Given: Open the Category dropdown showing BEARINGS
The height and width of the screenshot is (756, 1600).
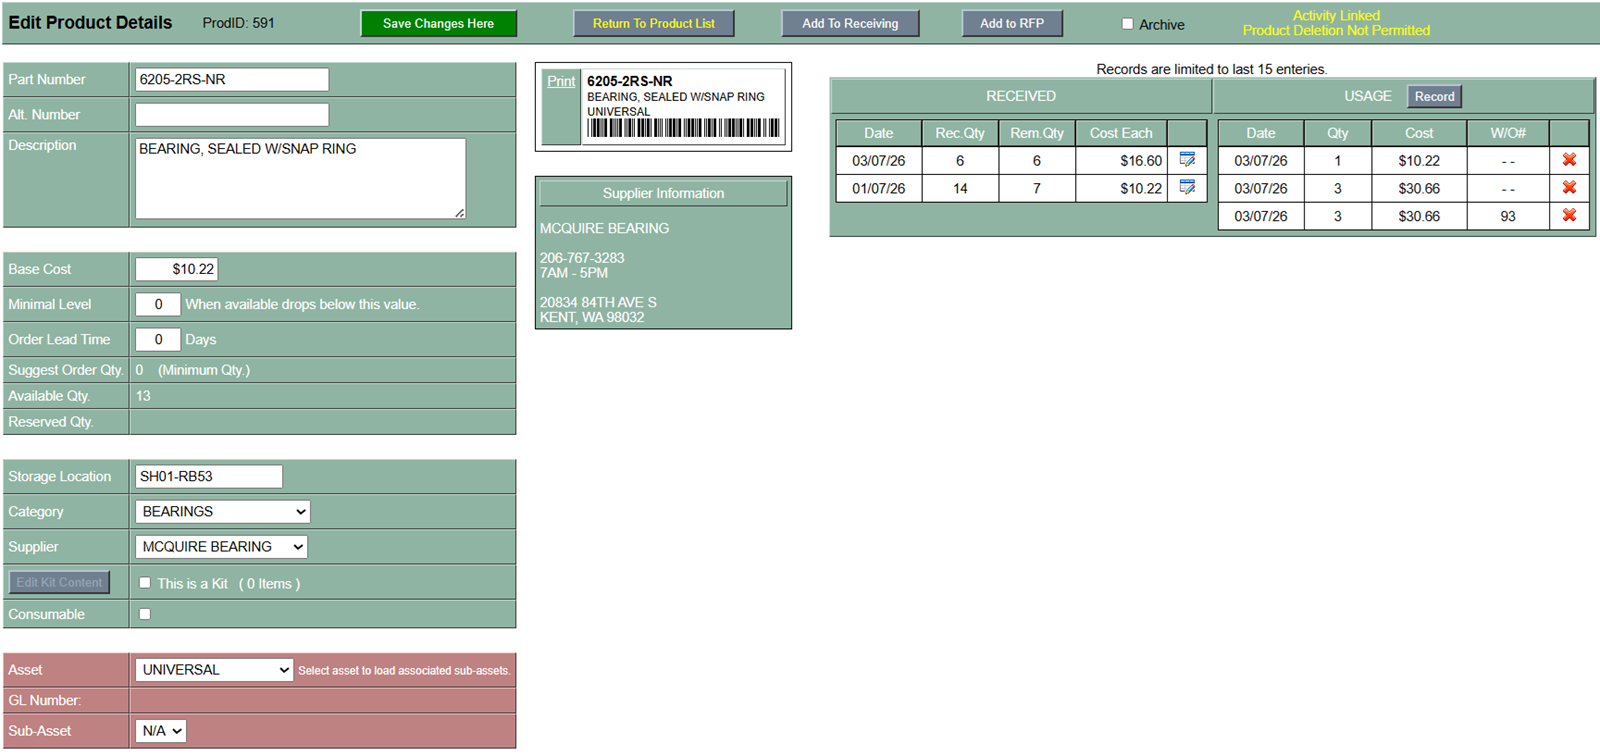Looking at the screenshot, I should click(222, 512).
